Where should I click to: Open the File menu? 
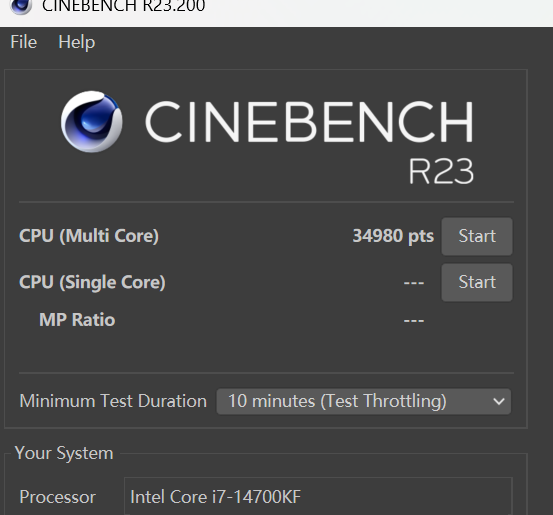24,42
